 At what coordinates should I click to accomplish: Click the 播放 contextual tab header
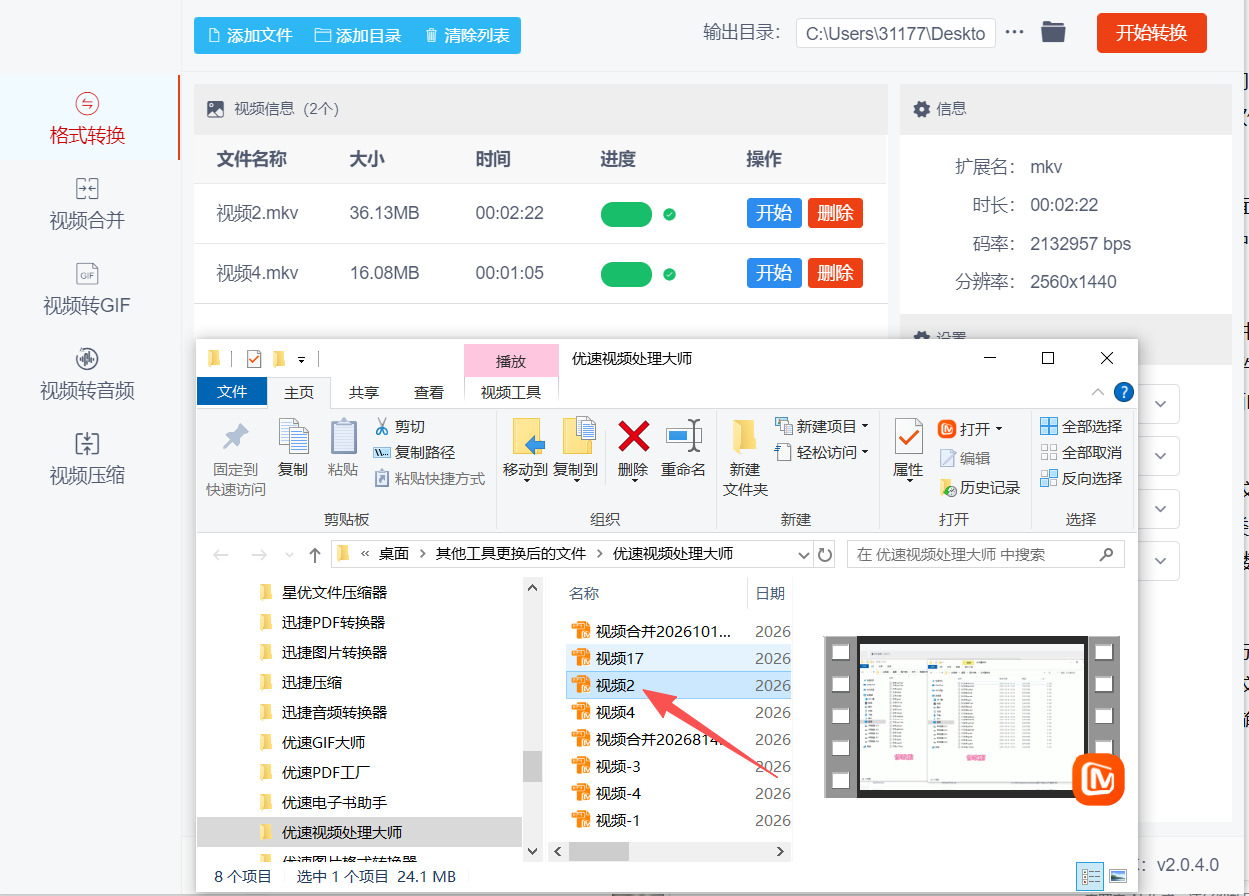click(x=511, y=361)
